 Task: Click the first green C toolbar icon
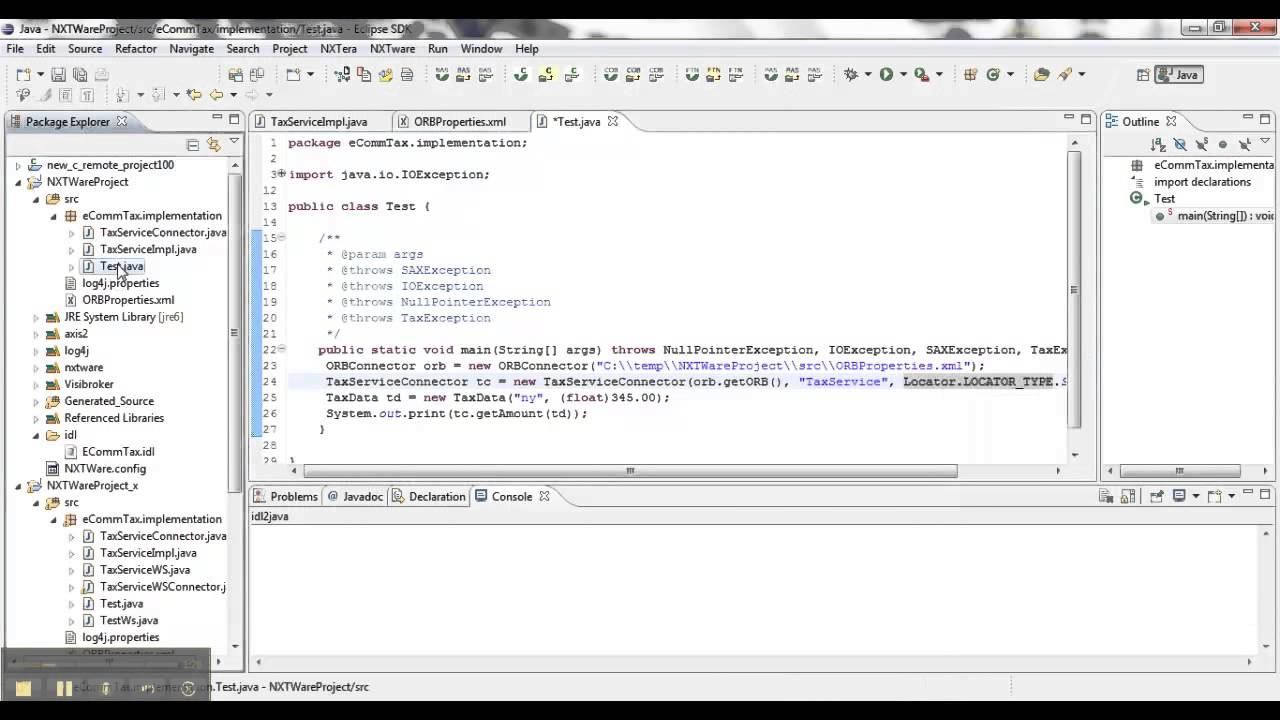[x=520, y=75]
